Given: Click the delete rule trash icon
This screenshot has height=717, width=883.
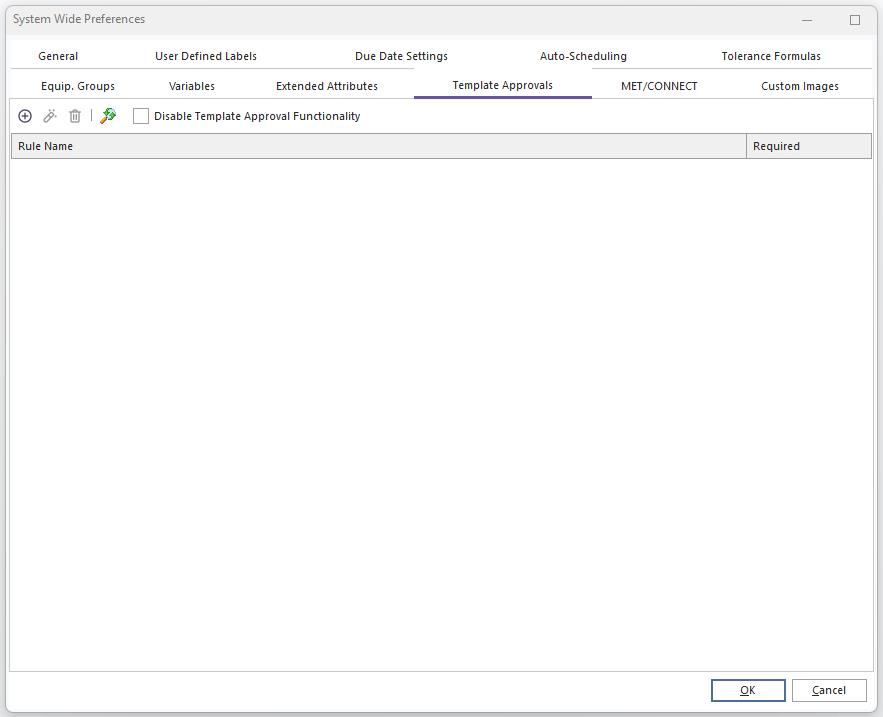Looking at the screenshot, I should pyautogui.click(x=75, y=116).
